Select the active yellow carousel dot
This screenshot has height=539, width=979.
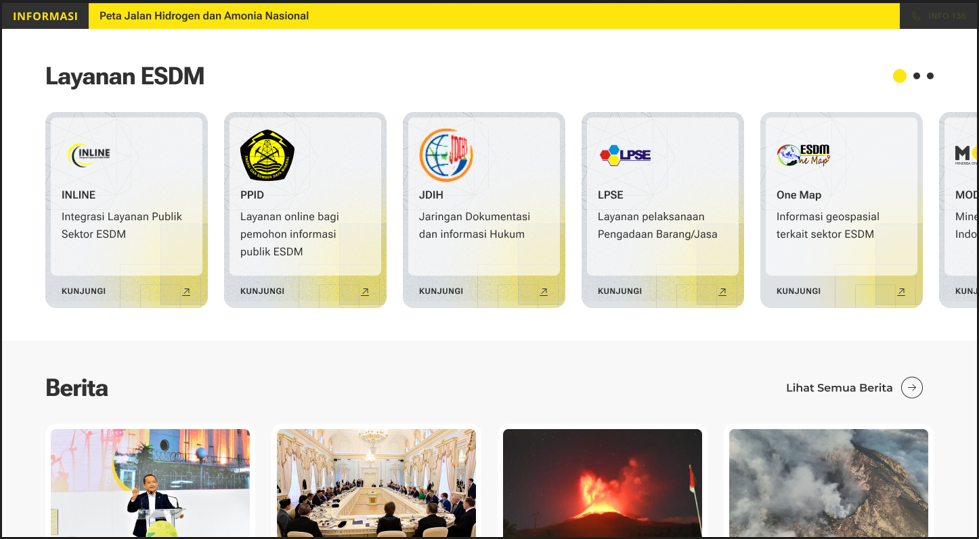pos(899,76)
